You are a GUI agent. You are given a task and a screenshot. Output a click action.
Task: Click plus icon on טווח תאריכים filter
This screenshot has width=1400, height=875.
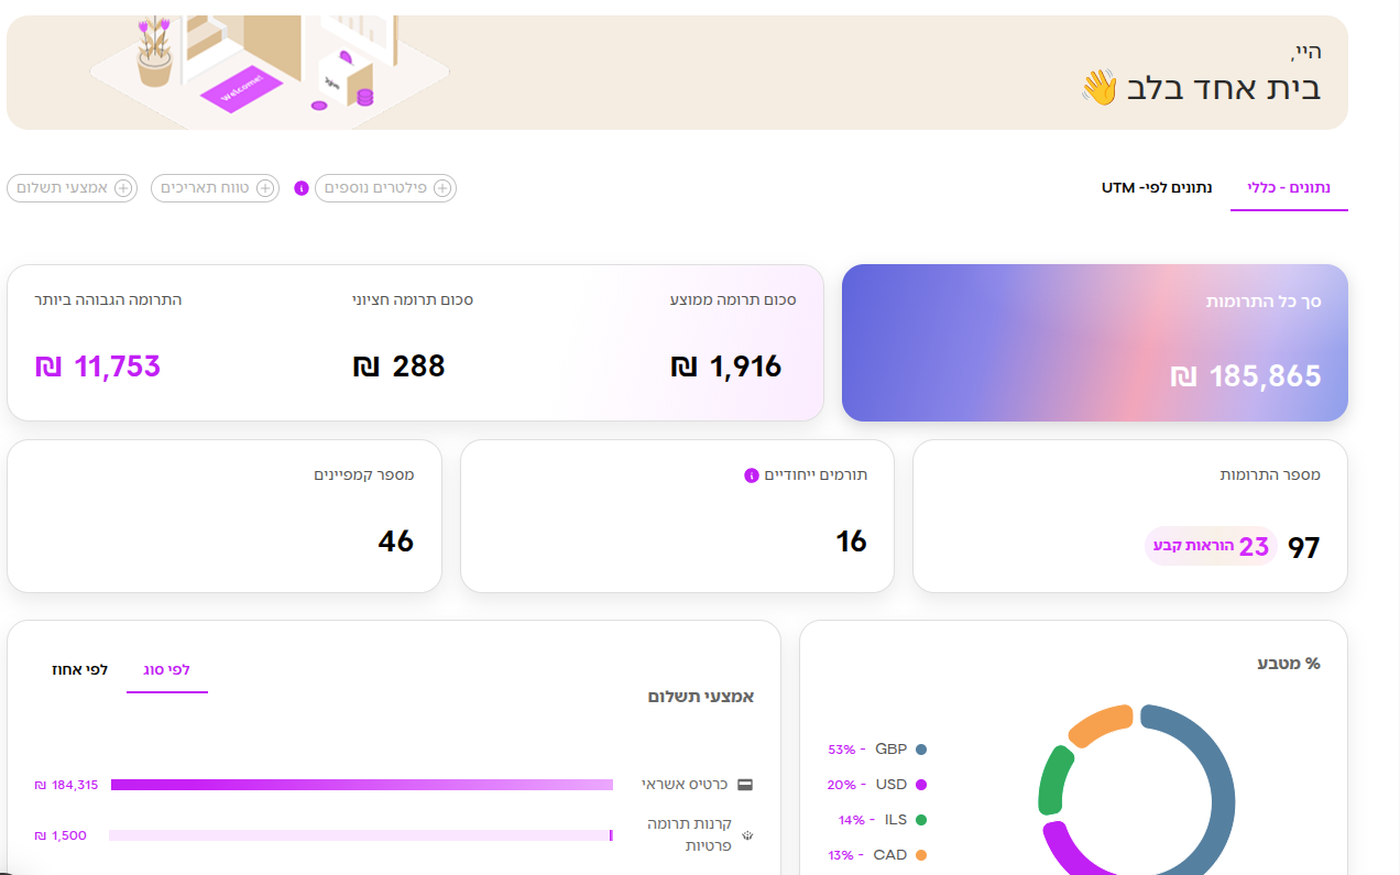[265, 188]
